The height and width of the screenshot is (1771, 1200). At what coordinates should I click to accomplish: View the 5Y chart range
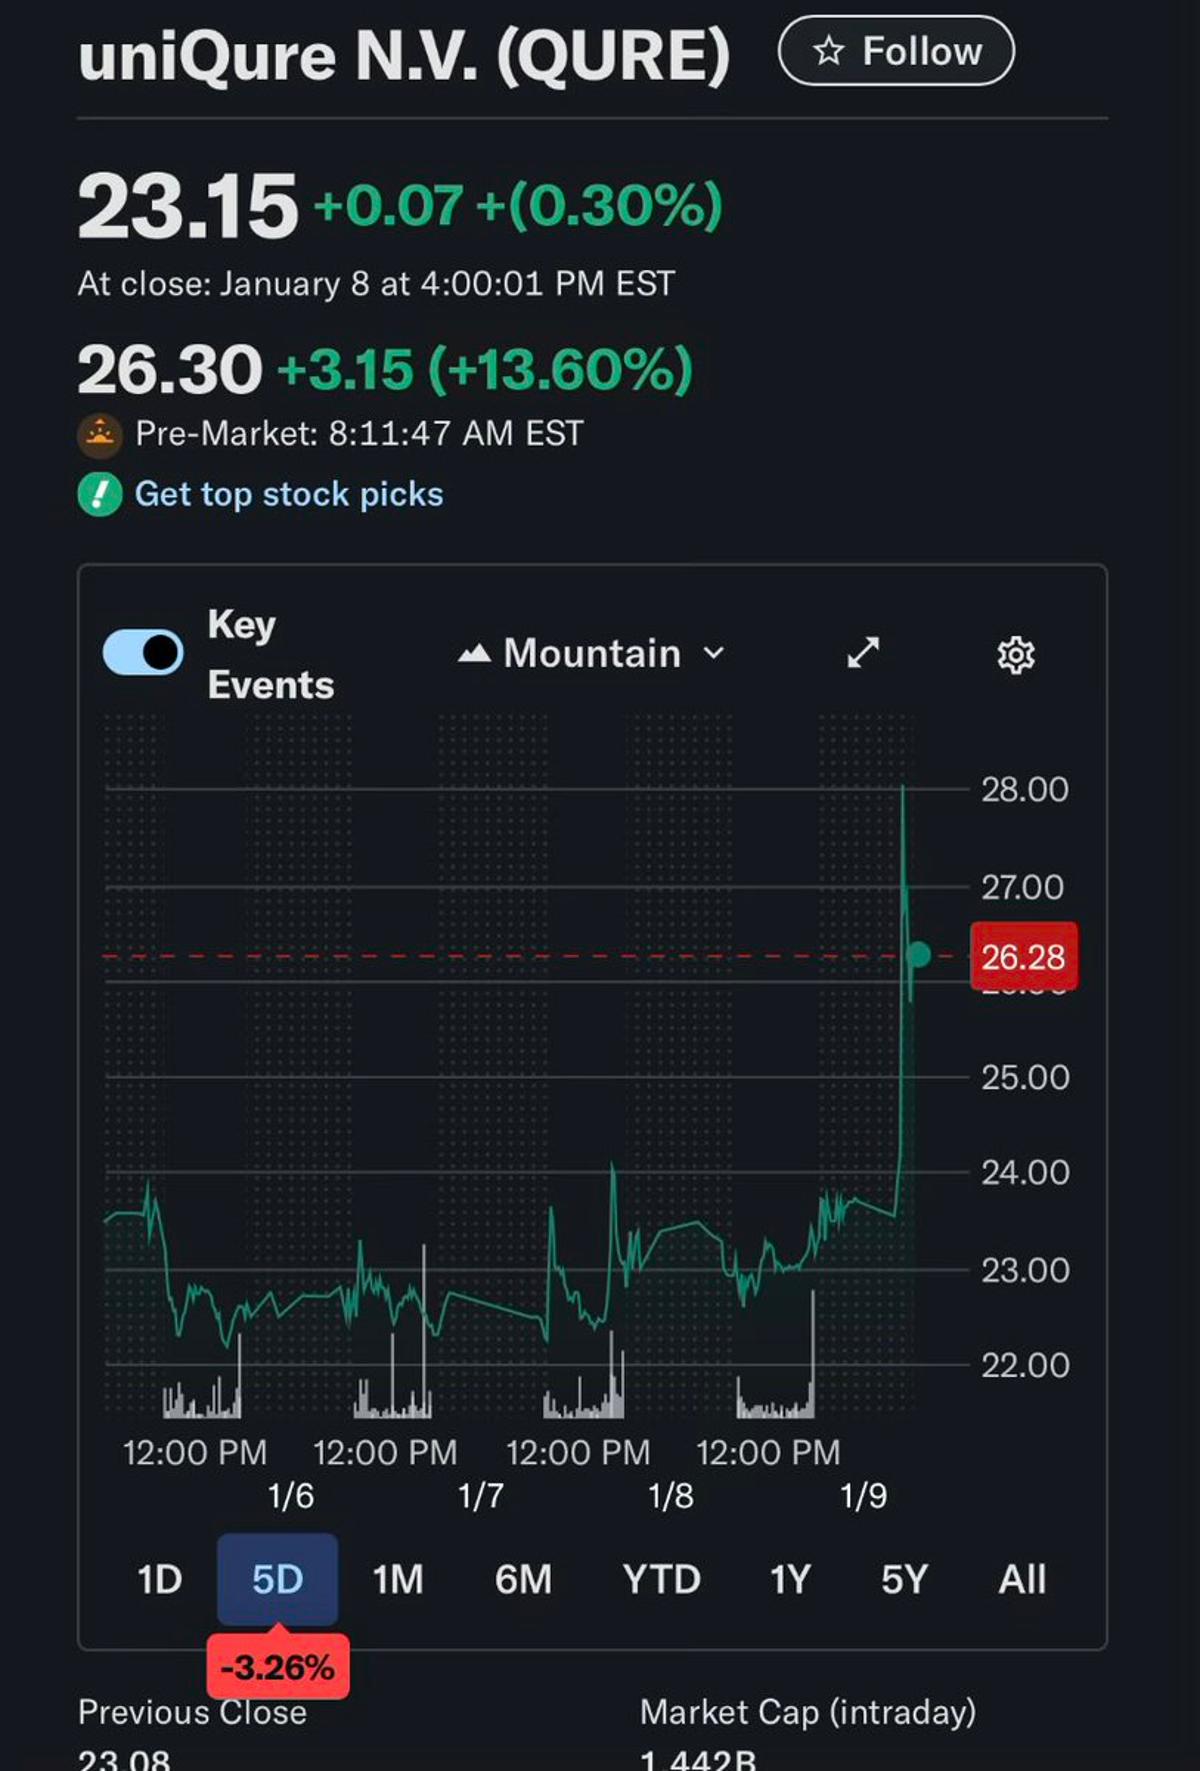(x=904, y=1580)
